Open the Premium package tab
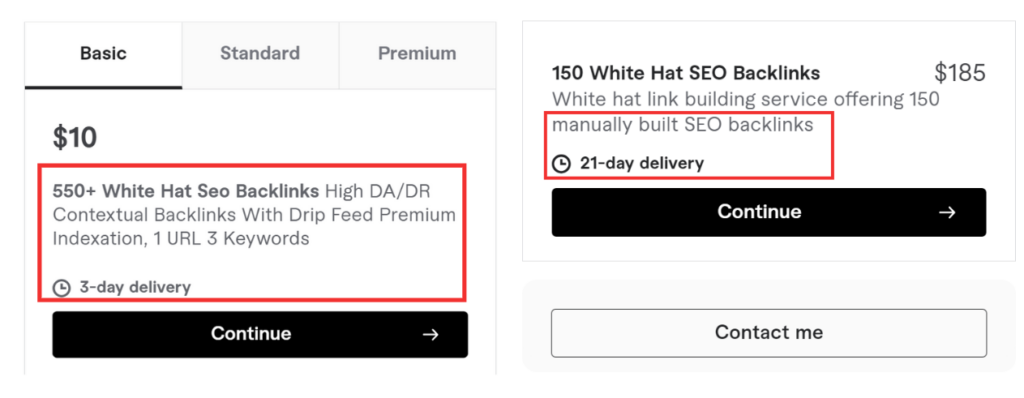This screenshot has width=1024, height=398. [x=417, y=55]
